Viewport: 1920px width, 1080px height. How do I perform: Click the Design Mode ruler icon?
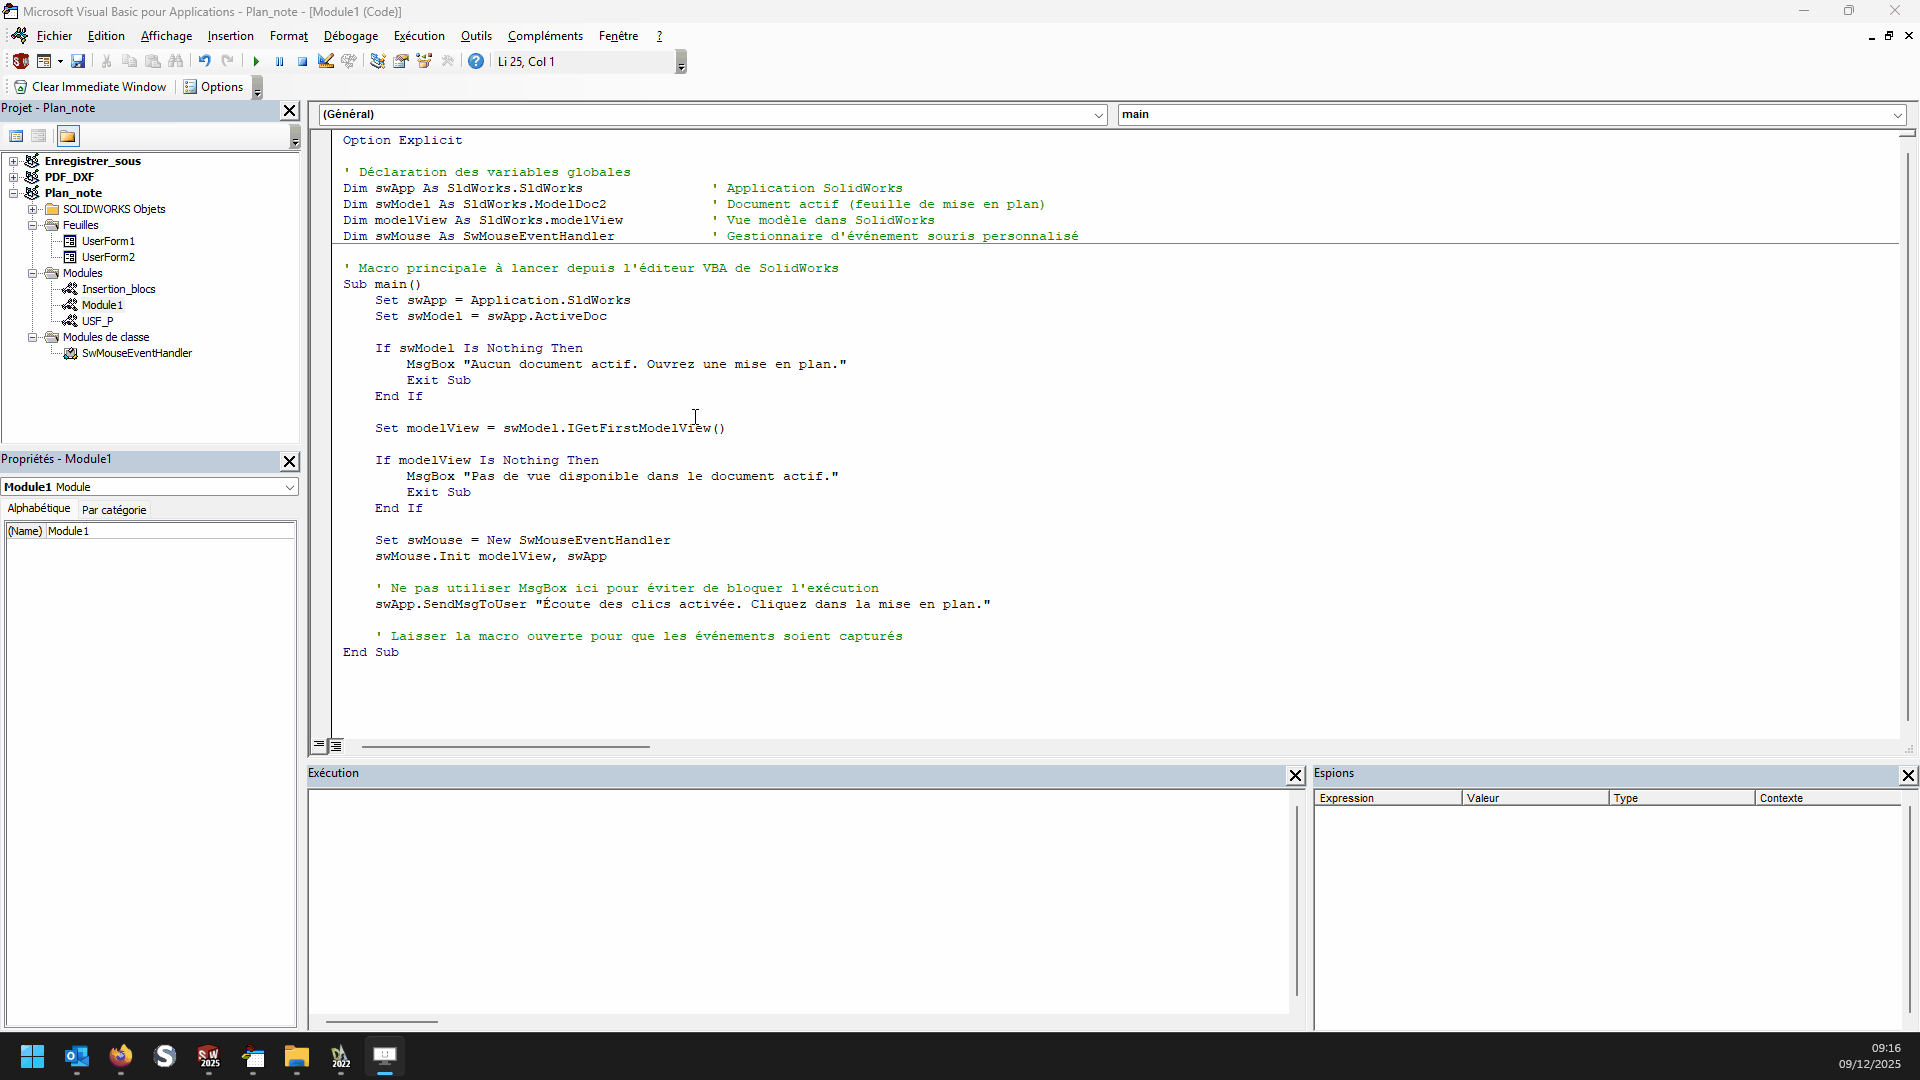click(x=326, y=62)
